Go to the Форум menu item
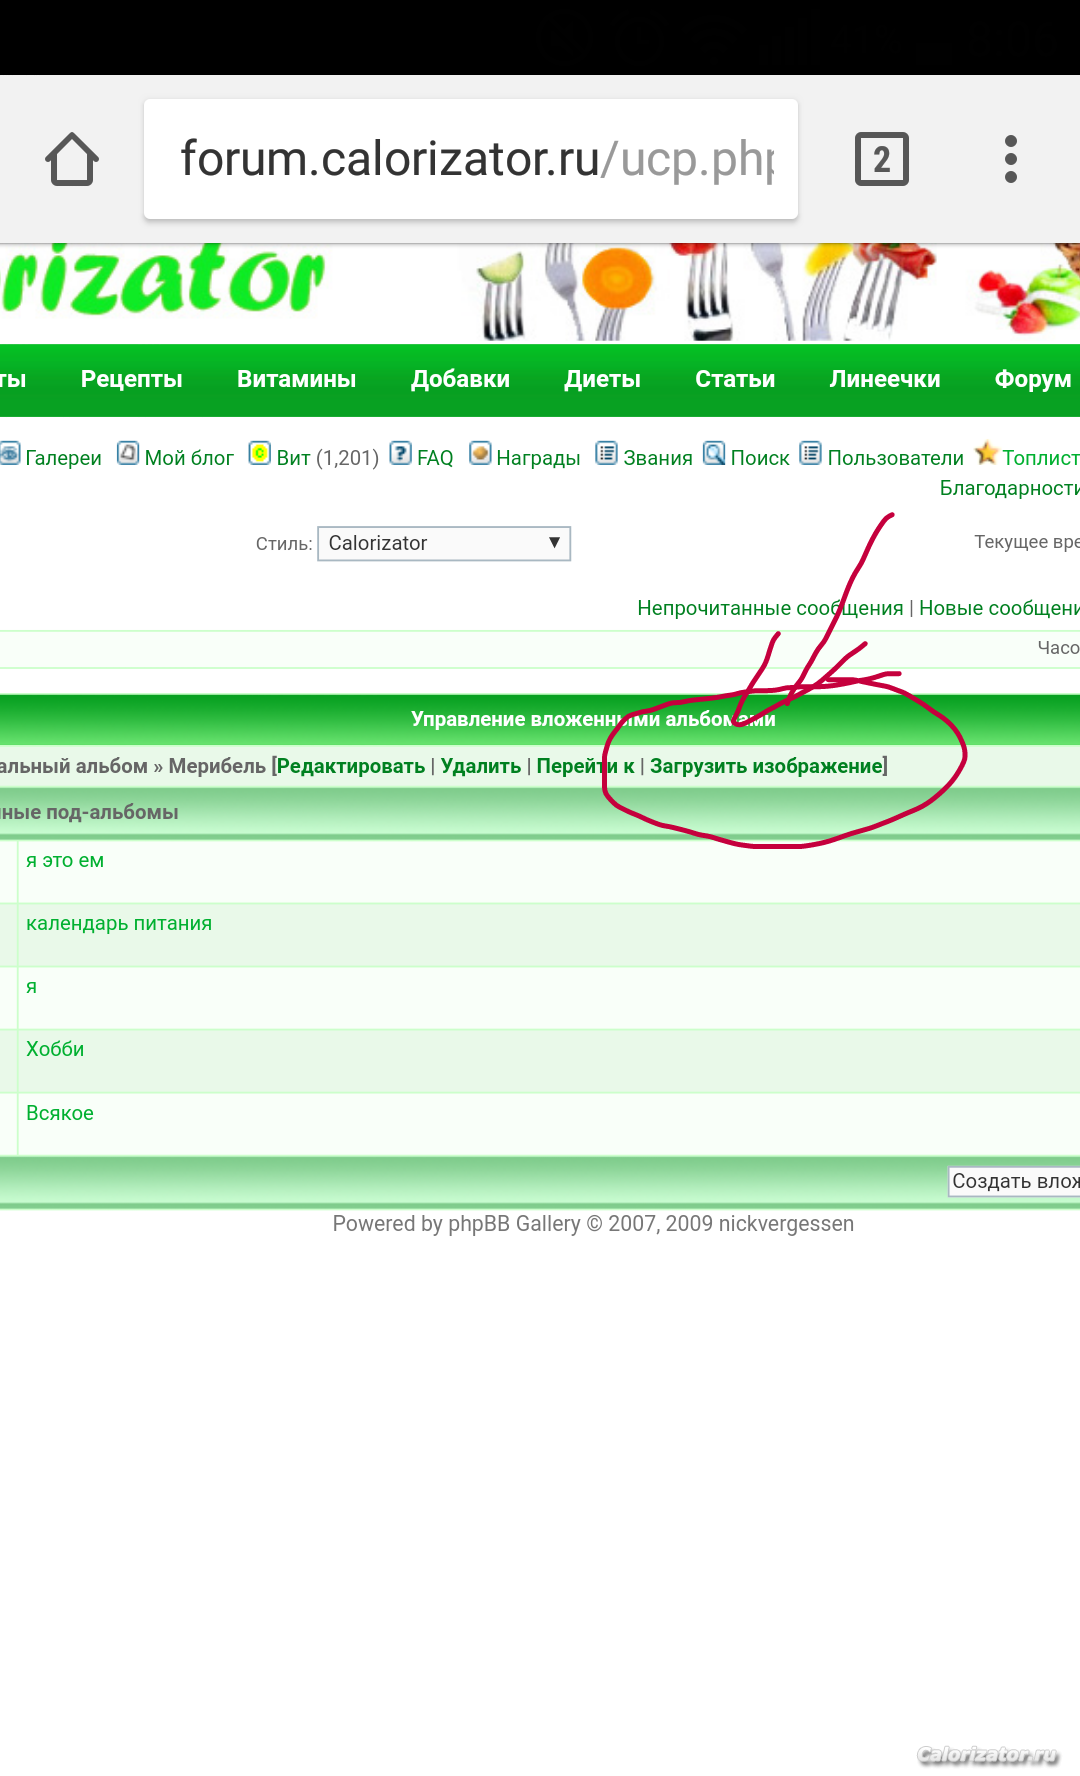This screenshot has height=1776, width=1080. 1032,379
